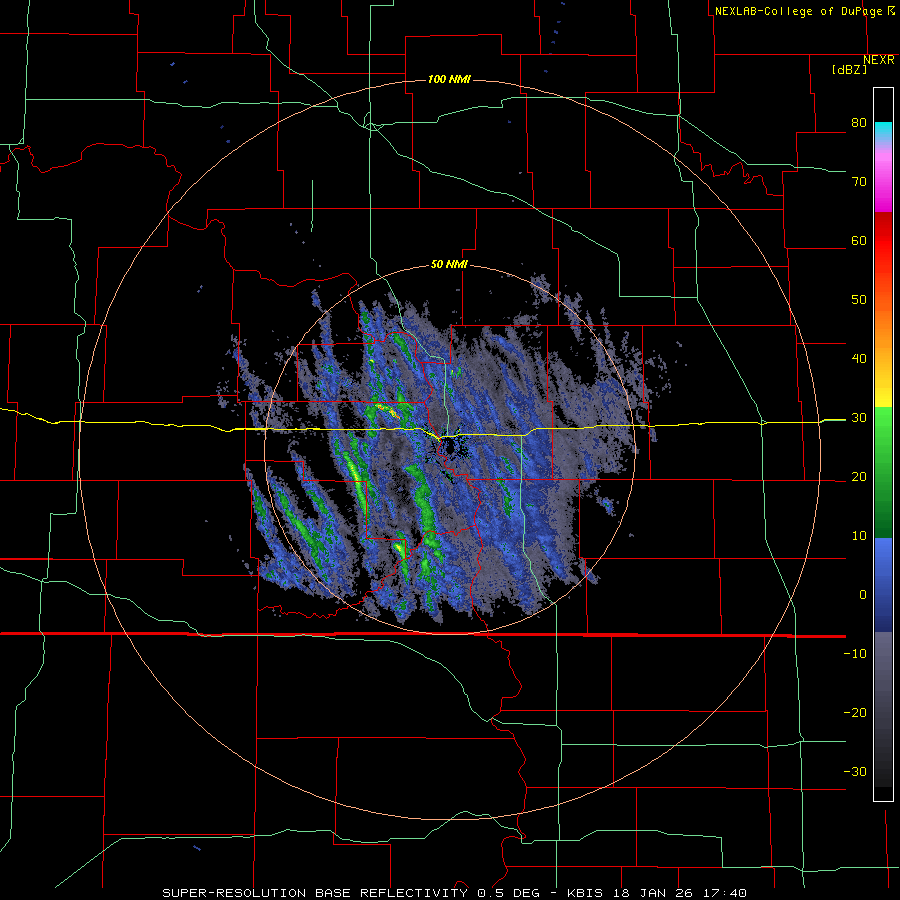The width and height of the screenshot is (900, 900).
Task: Select the 0 value on the dBZ scale
Action: pos(863,595)
